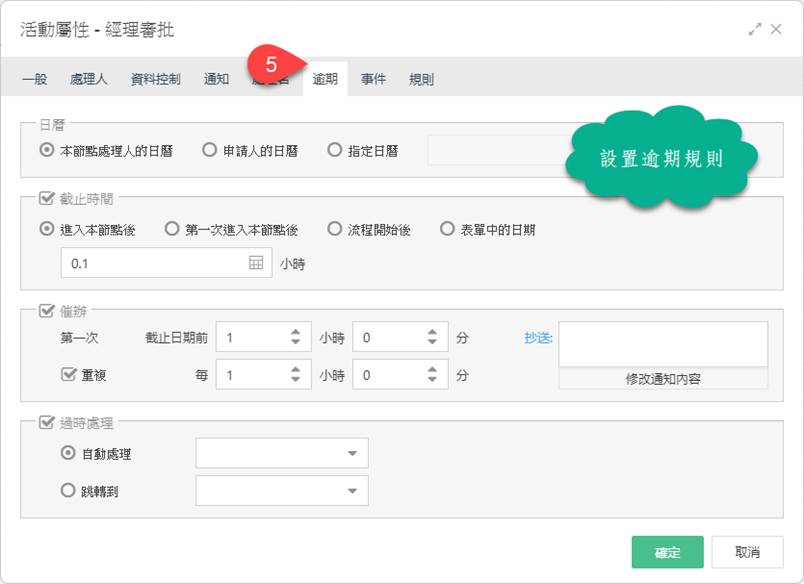This screenshot has width=804, height=584.
Task: Go to the 通知 tab
Action: [216, 79]
